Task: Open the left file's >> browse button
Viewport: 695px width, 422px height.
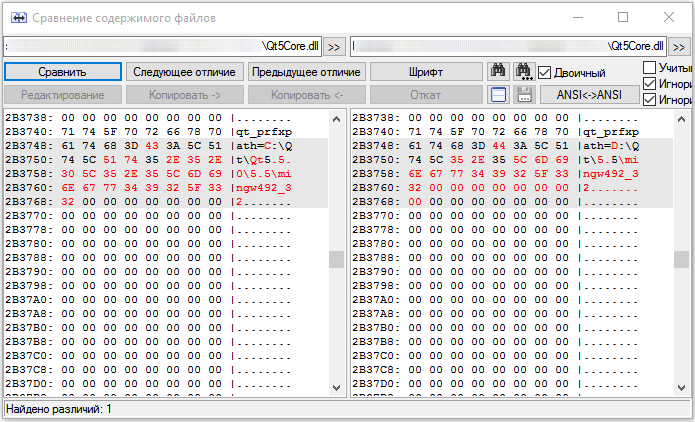Action: (334, 47)
